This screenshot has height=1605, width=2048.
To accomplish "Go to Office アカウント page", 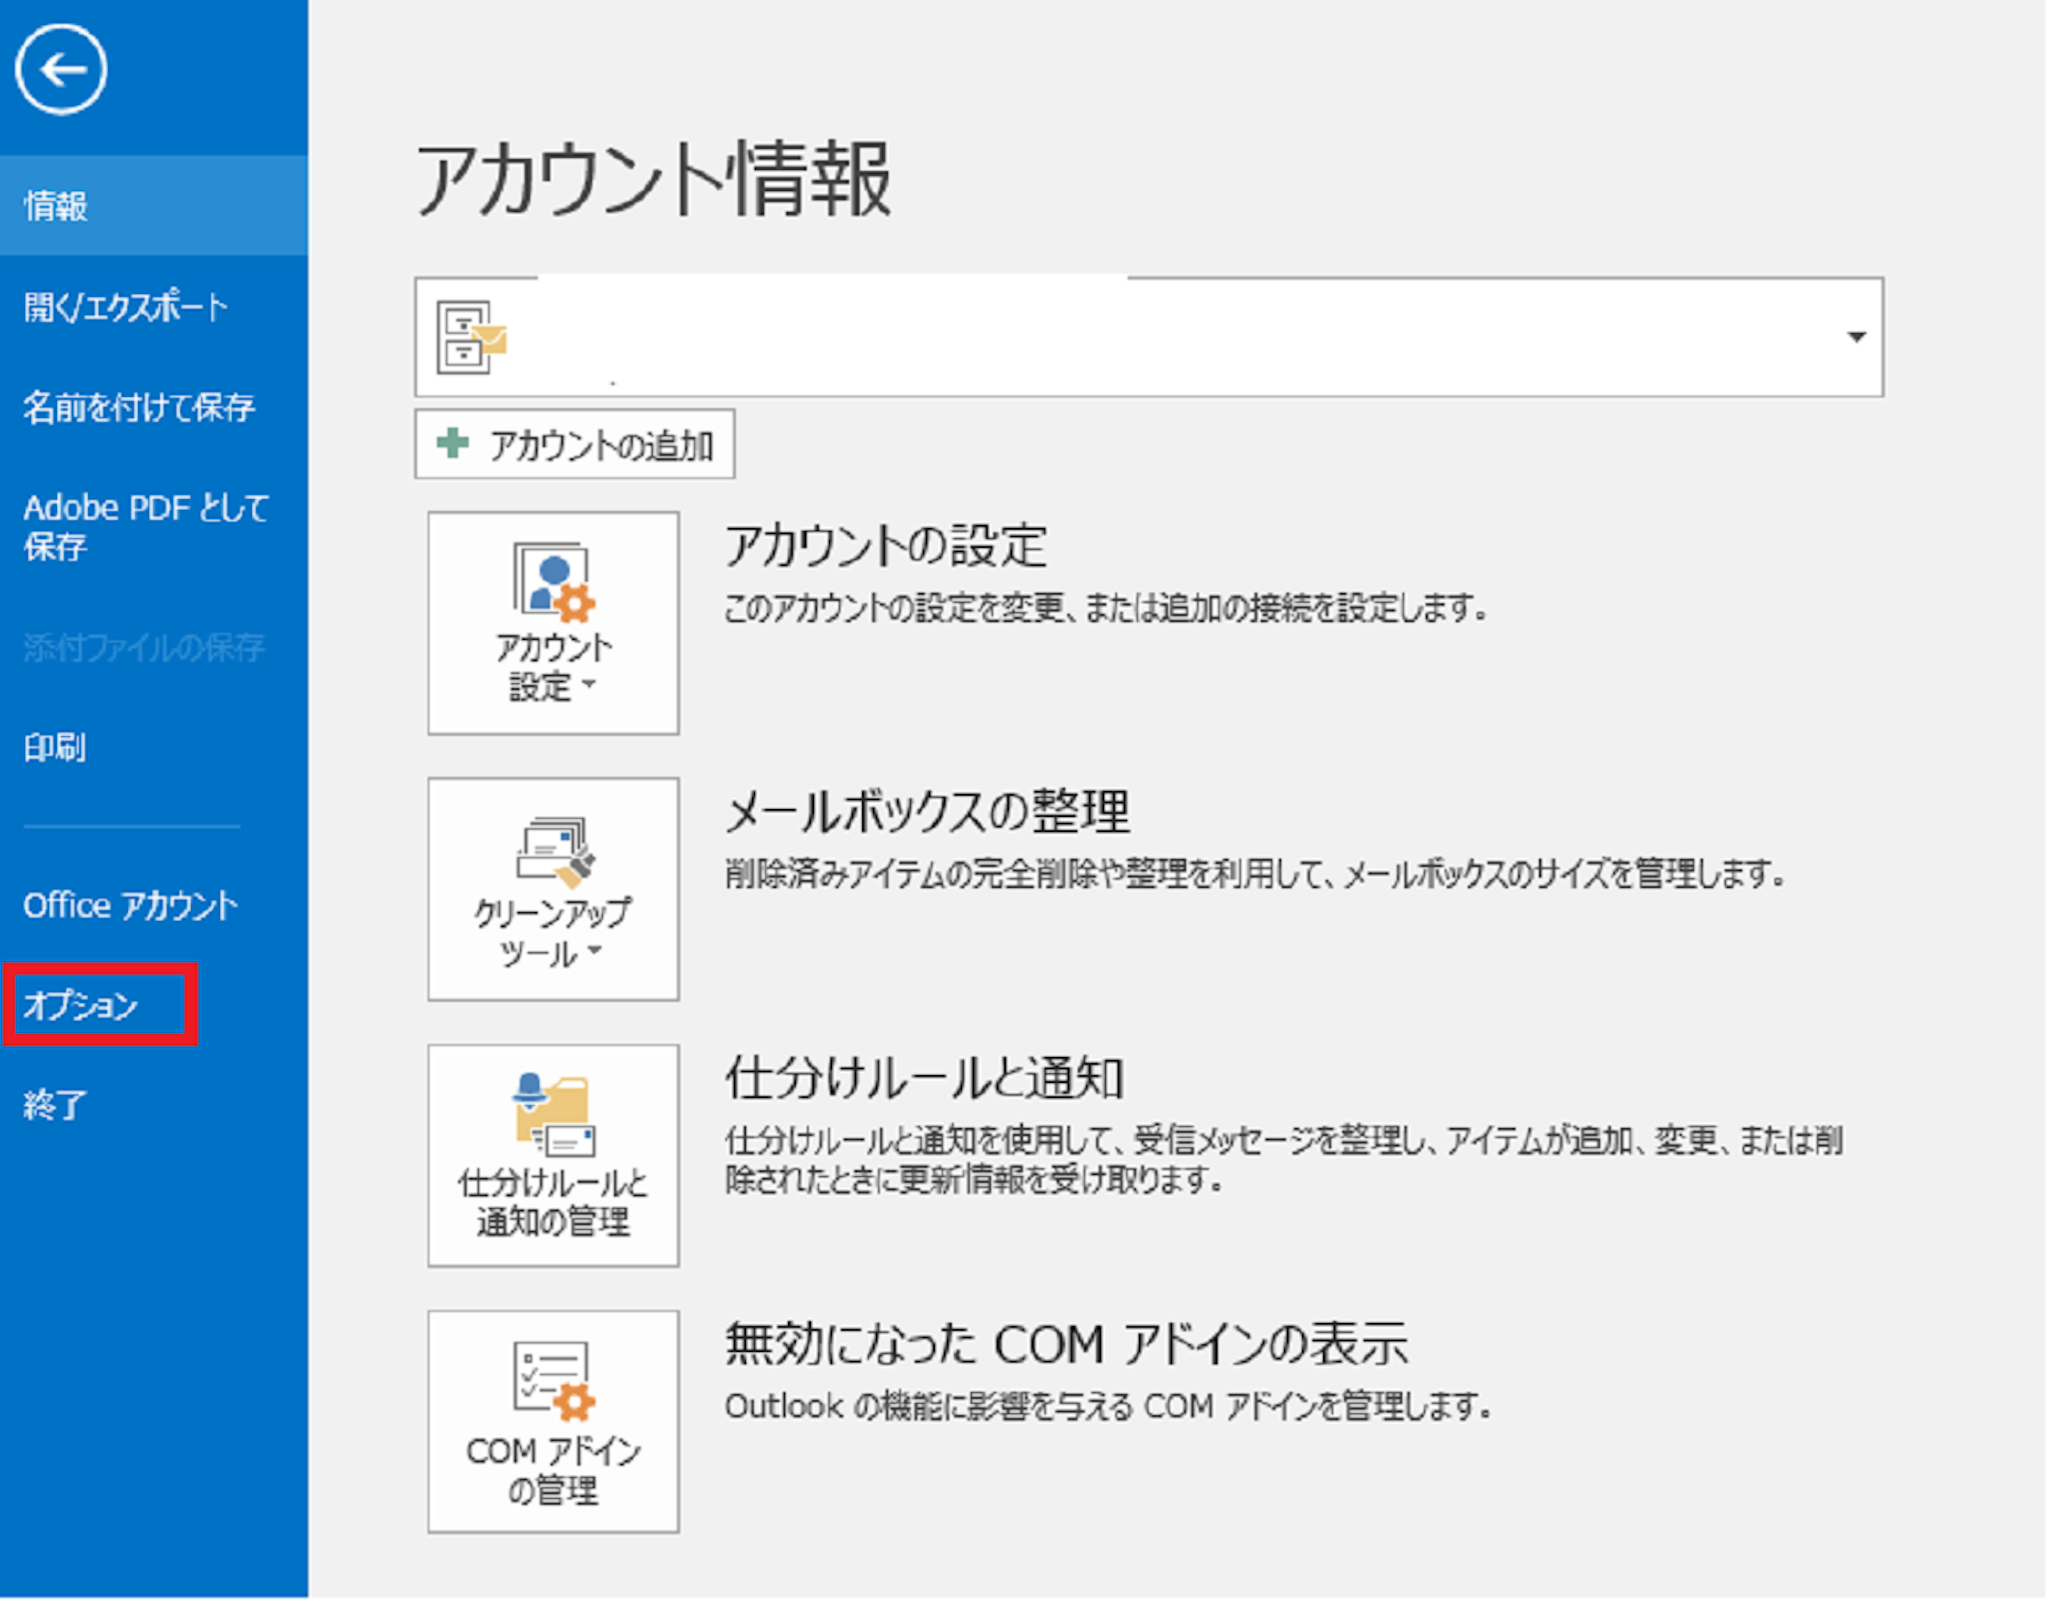I will tap(130, 906).
